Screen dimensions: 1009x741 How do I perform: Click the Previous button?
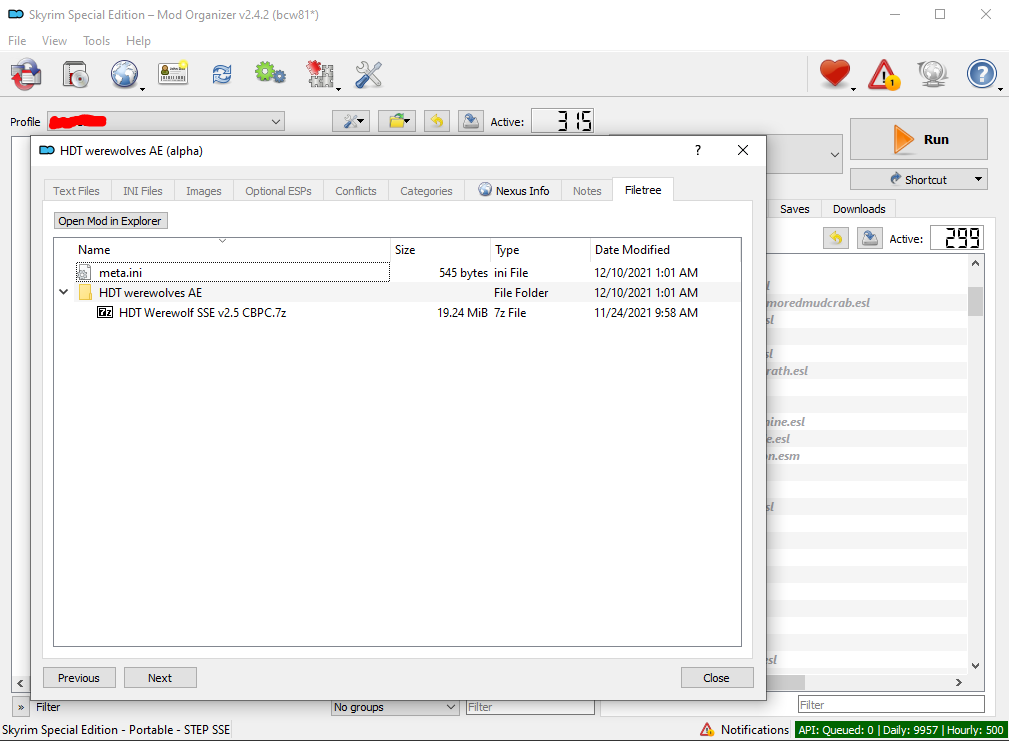click(x=79, y=678)
